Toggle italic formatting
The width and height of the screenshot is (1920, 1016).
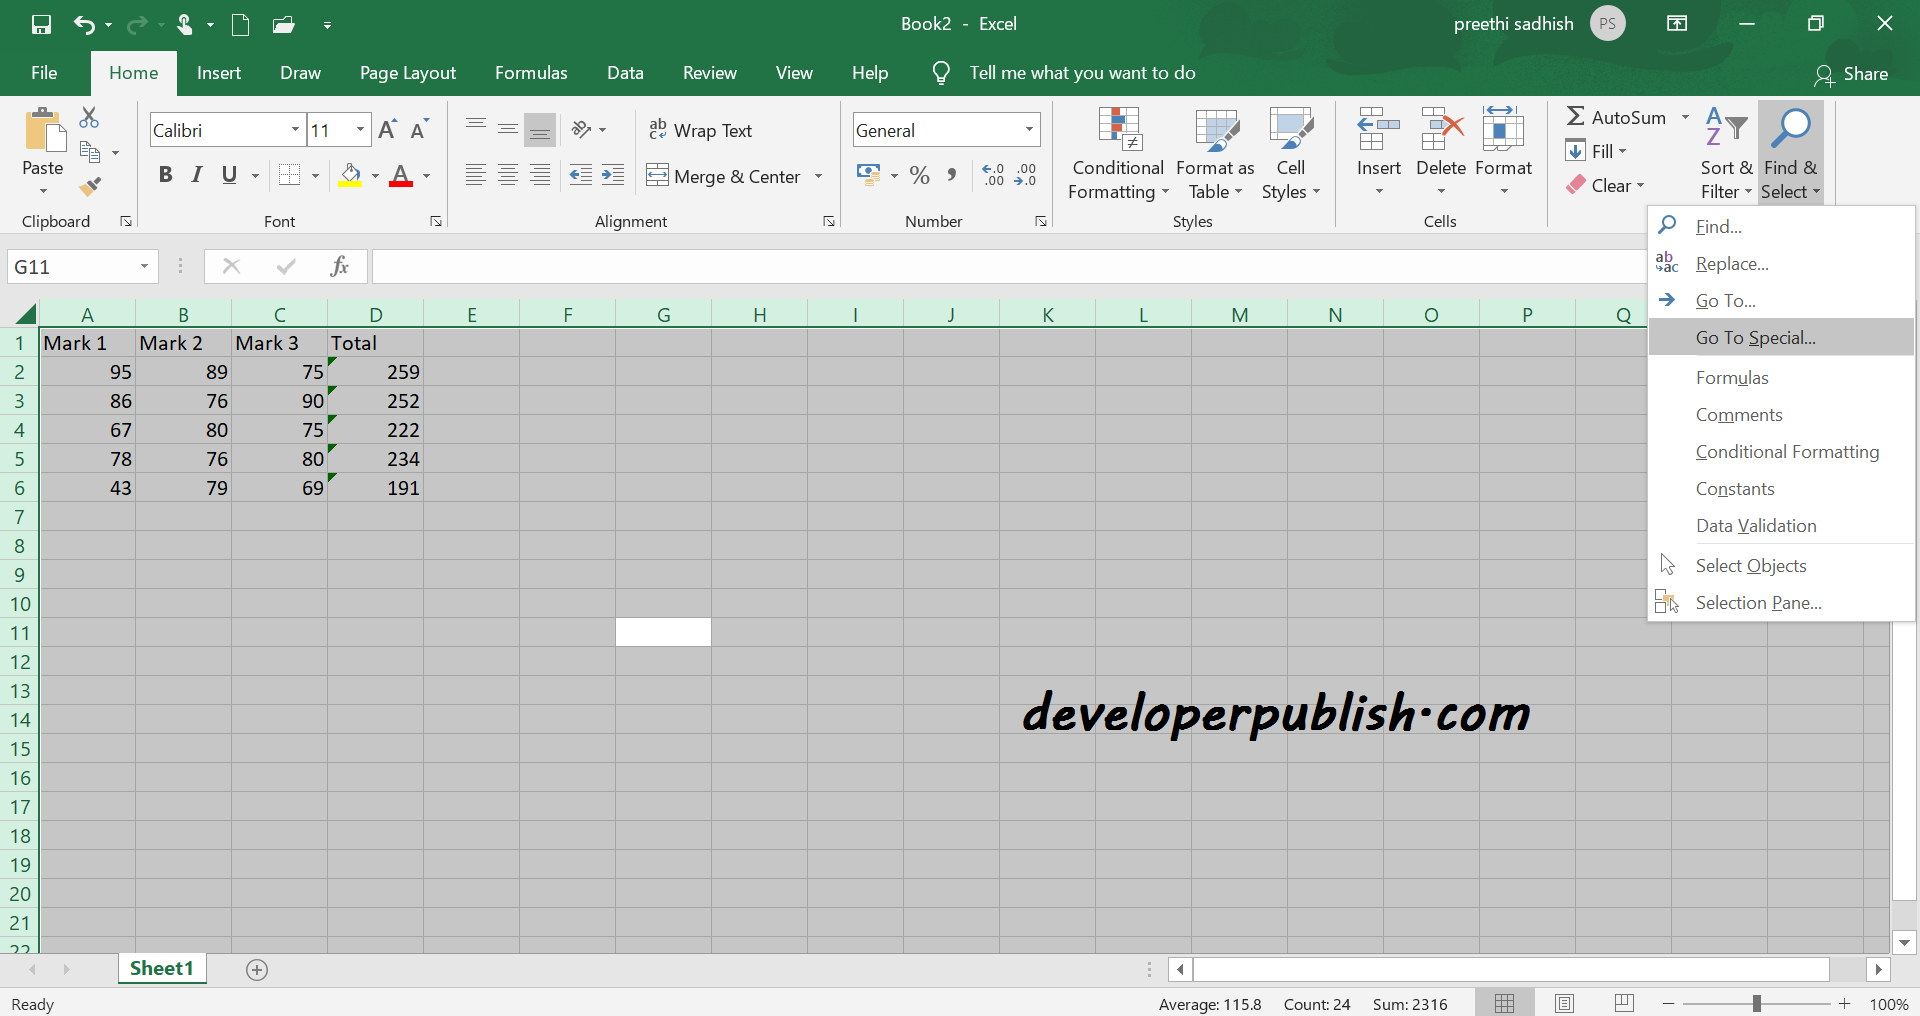[196, 175]
